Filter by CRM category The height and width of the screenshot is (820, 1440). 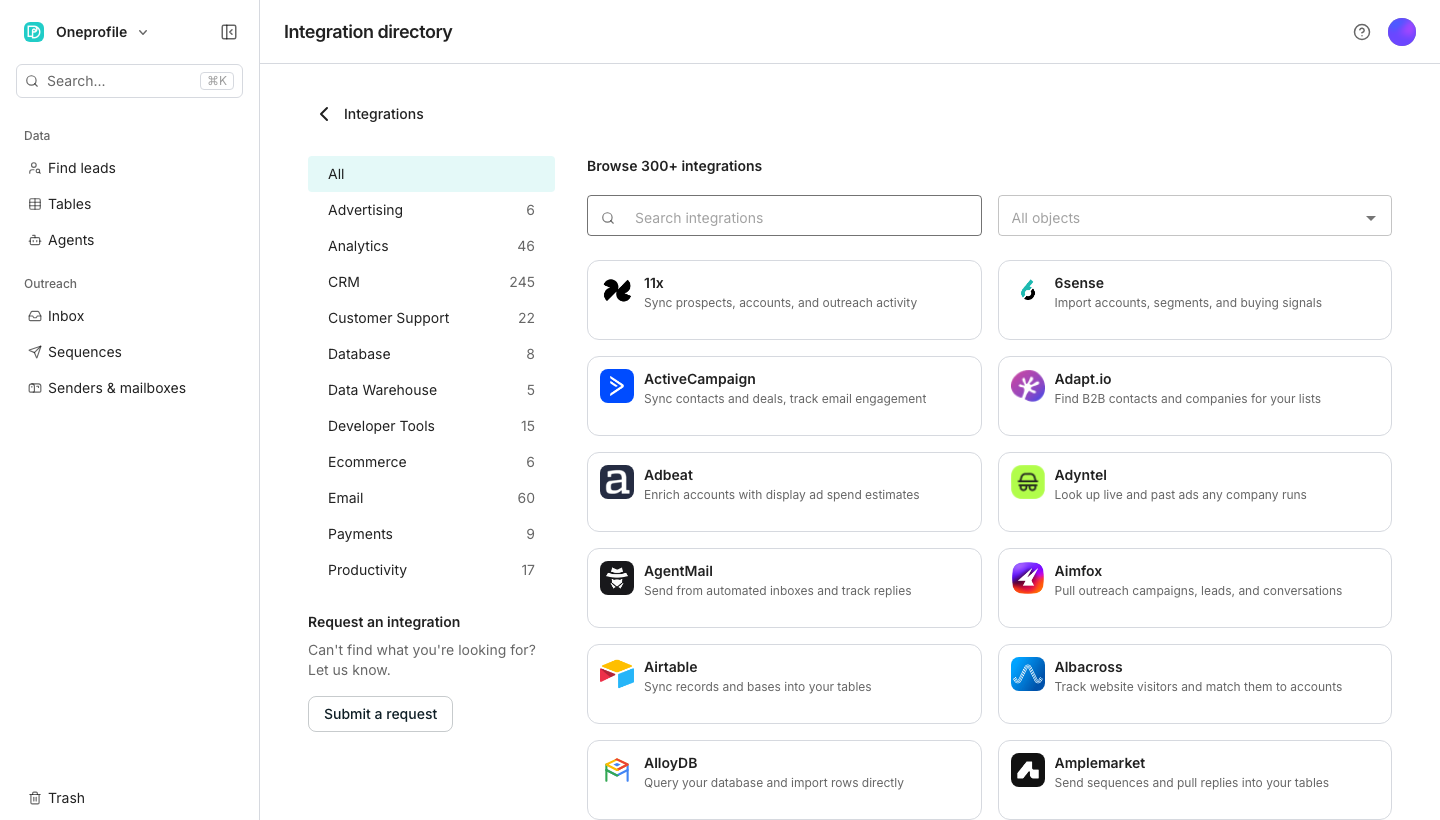pos(431,282)
